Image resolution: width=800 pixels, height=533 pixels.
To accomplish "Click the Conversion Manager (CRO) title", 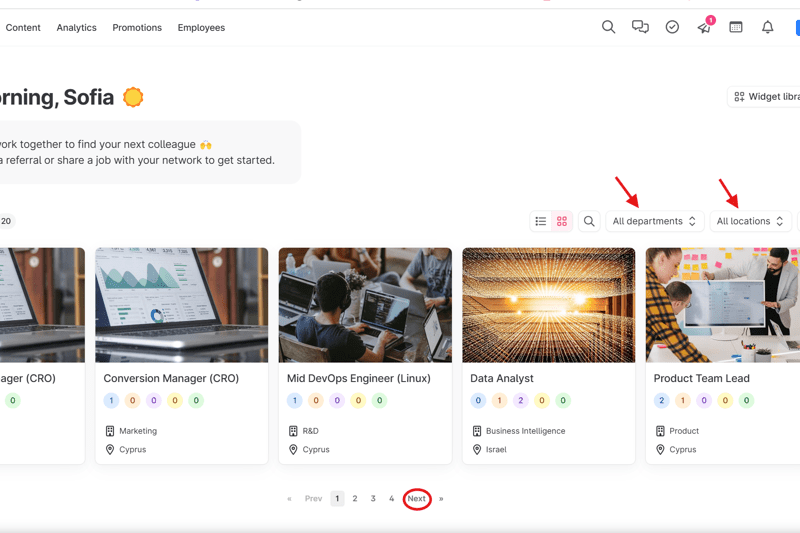I will (x=171, y=378).
